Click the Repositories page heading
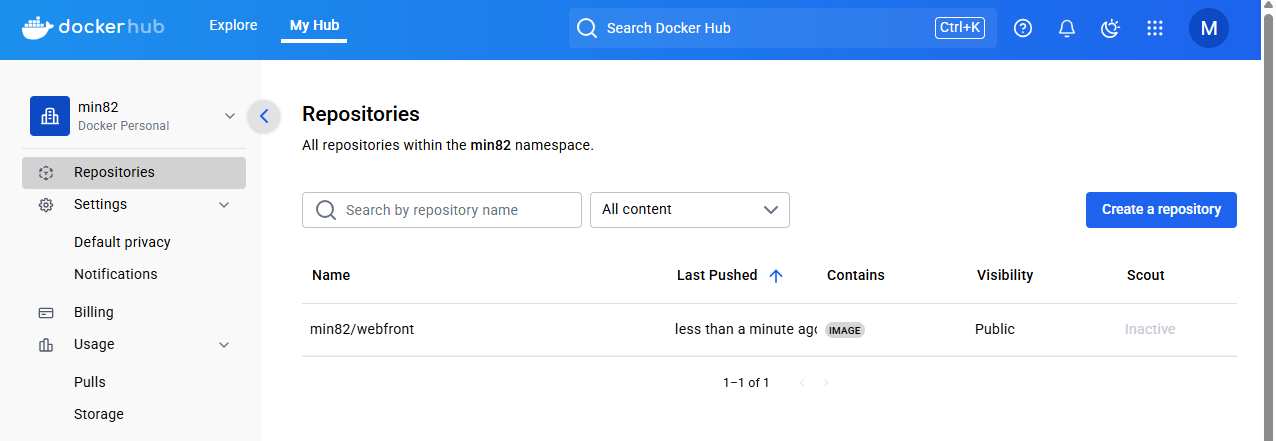Image resolution: width=1276 pixels, height=441 pixels. (361, 114)
